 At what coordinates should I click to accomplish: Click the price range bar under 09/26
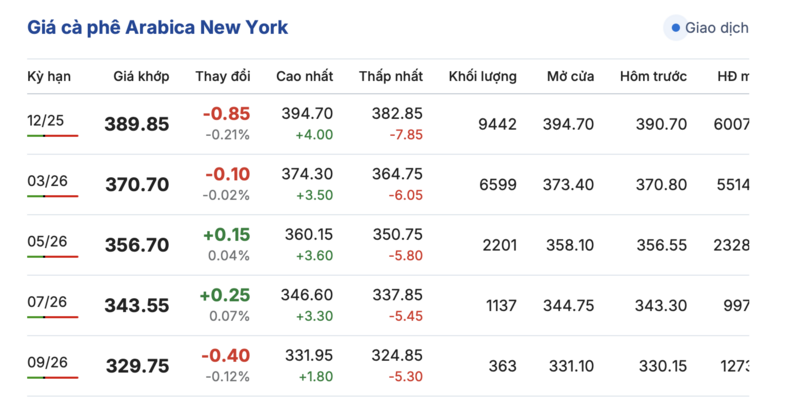[x=52, y=378]
